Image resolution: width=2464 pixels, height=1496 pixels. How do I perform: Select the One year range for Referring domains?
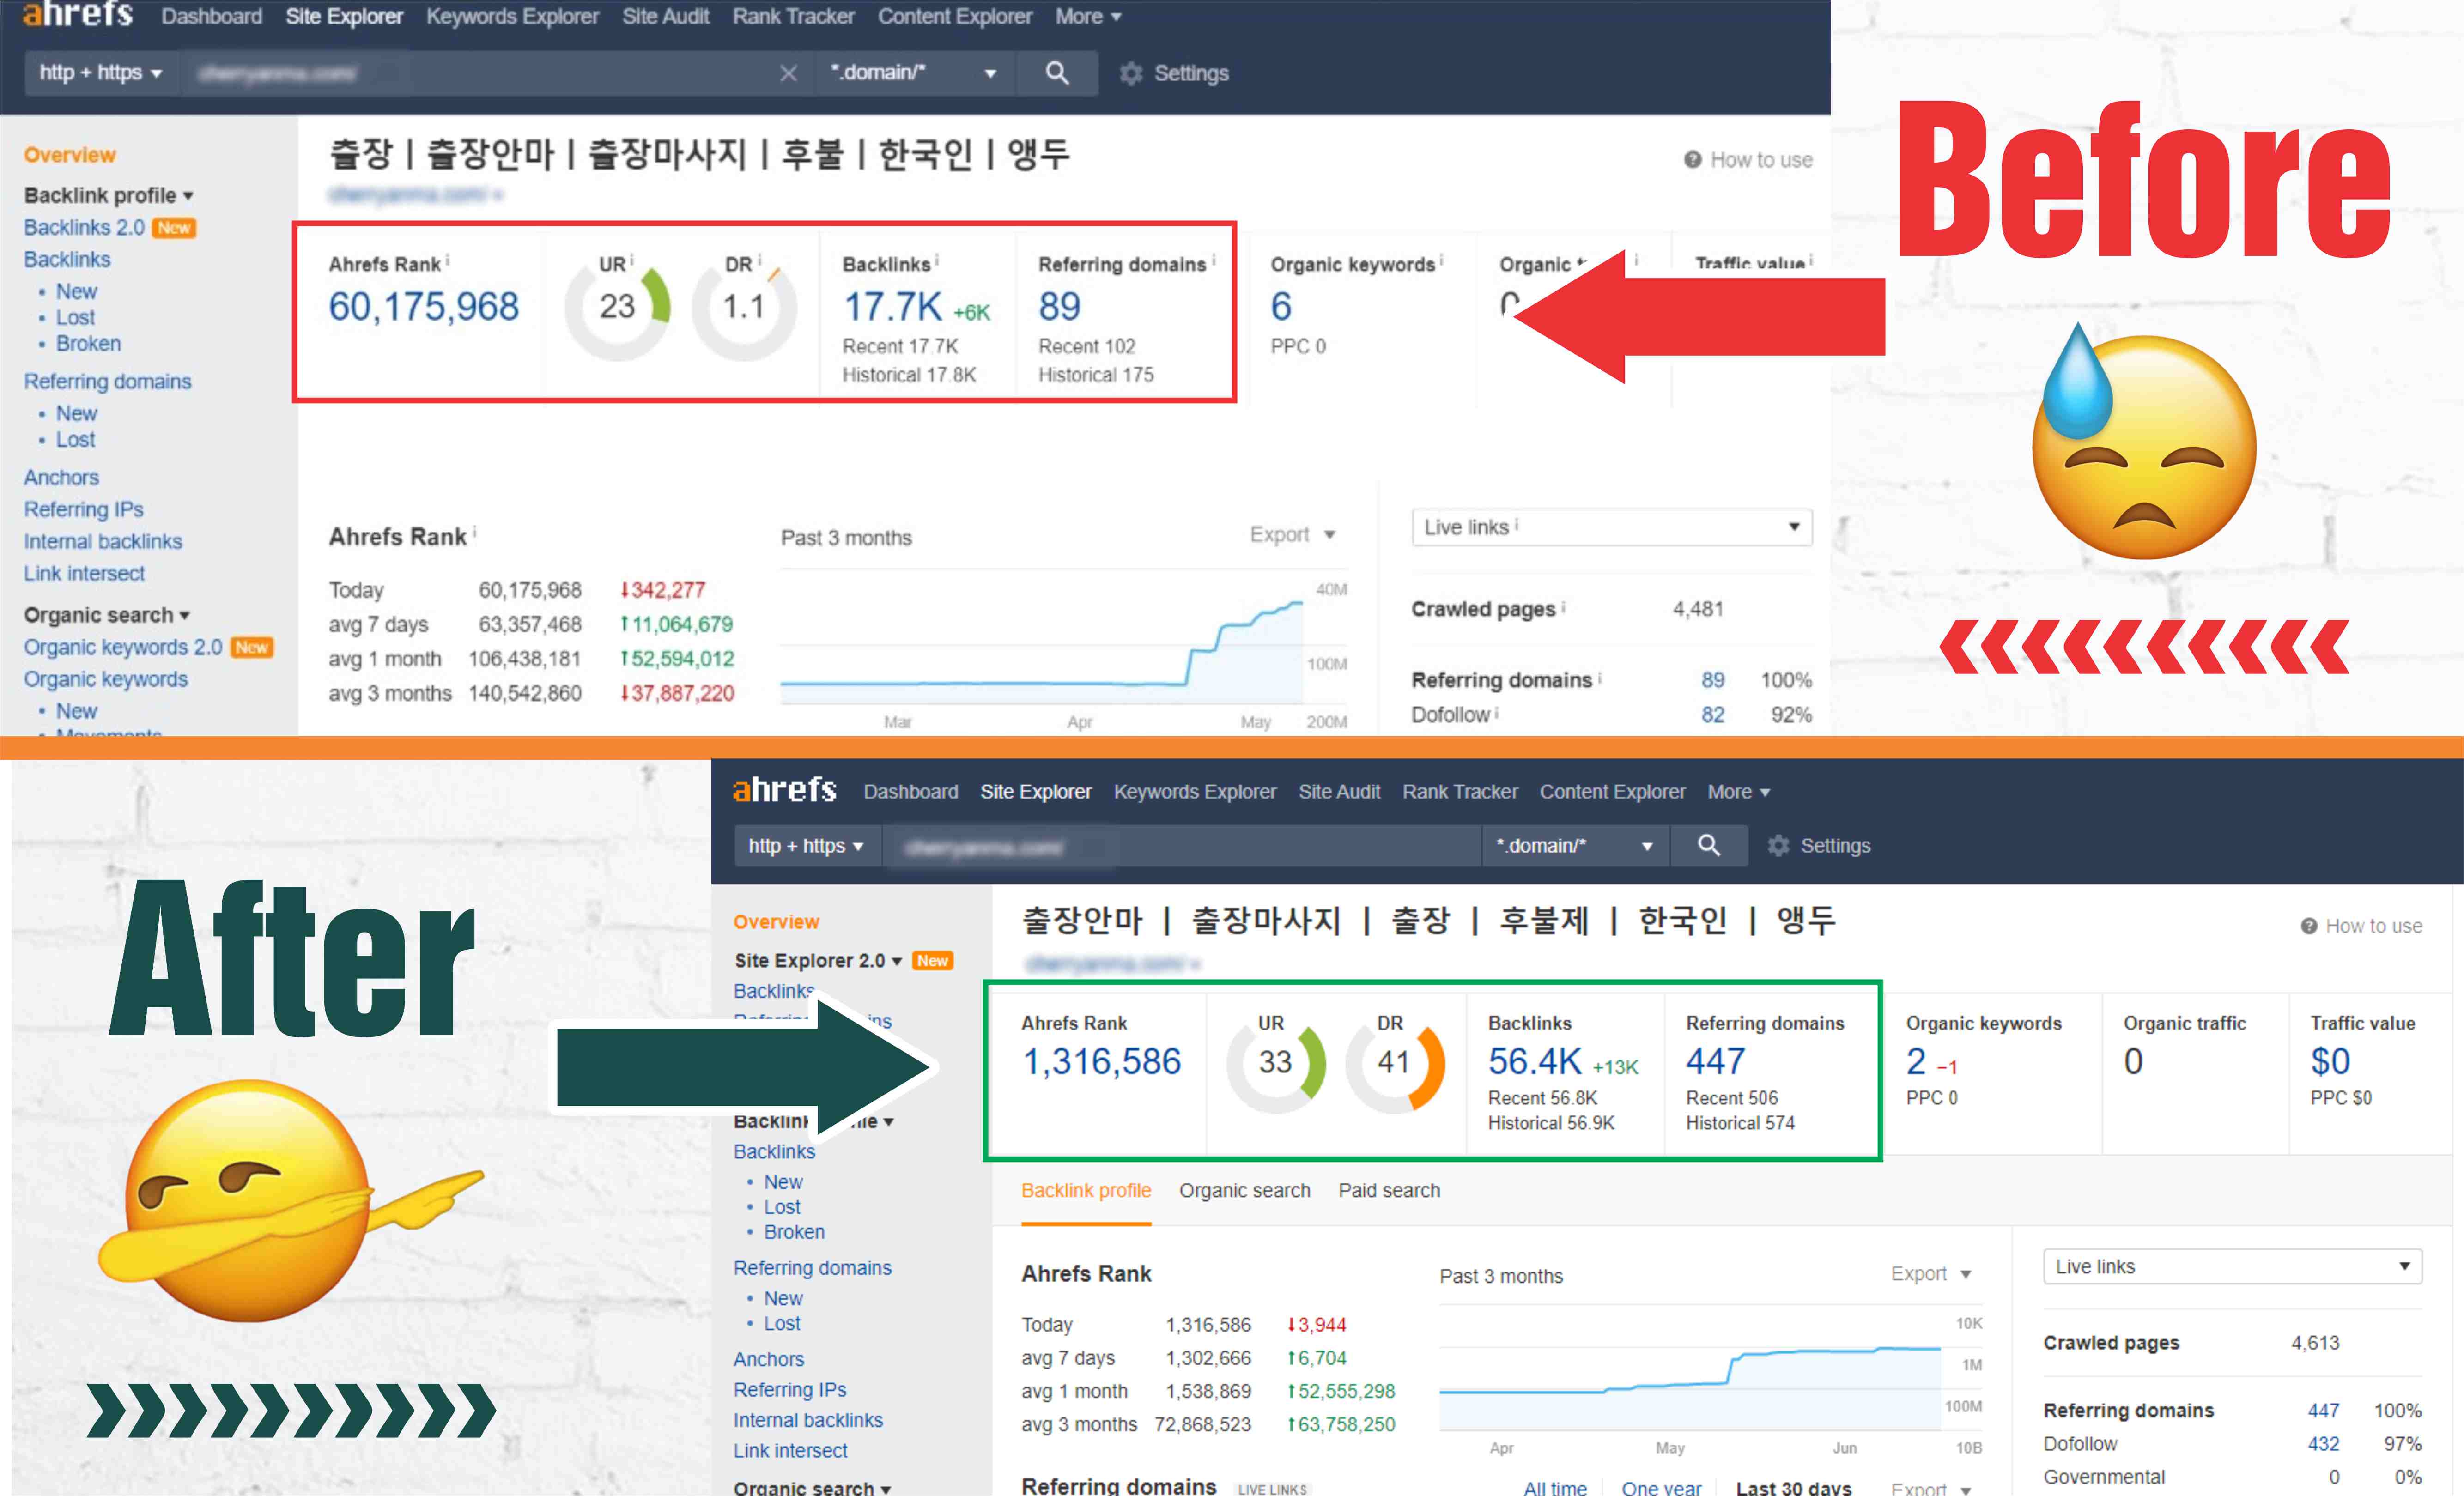pos(1661,1487)
